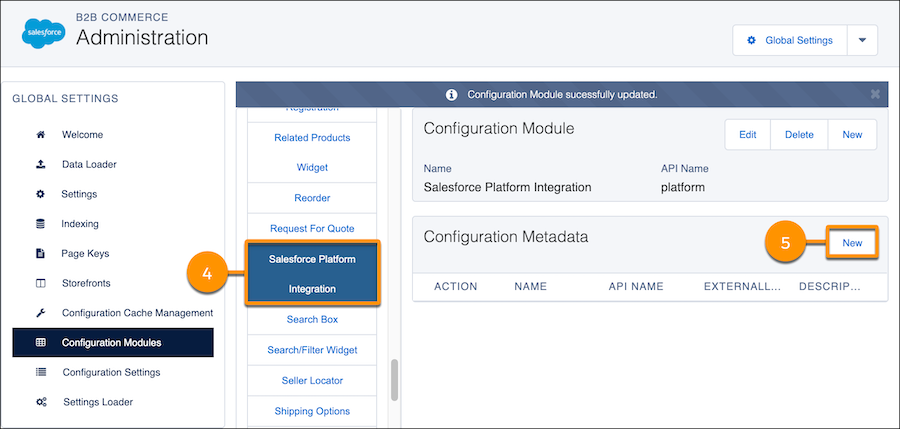Viewport: 900px width, 429px height.
Task: Click the Configuration Settings list icon
Action: pos(40,372)
